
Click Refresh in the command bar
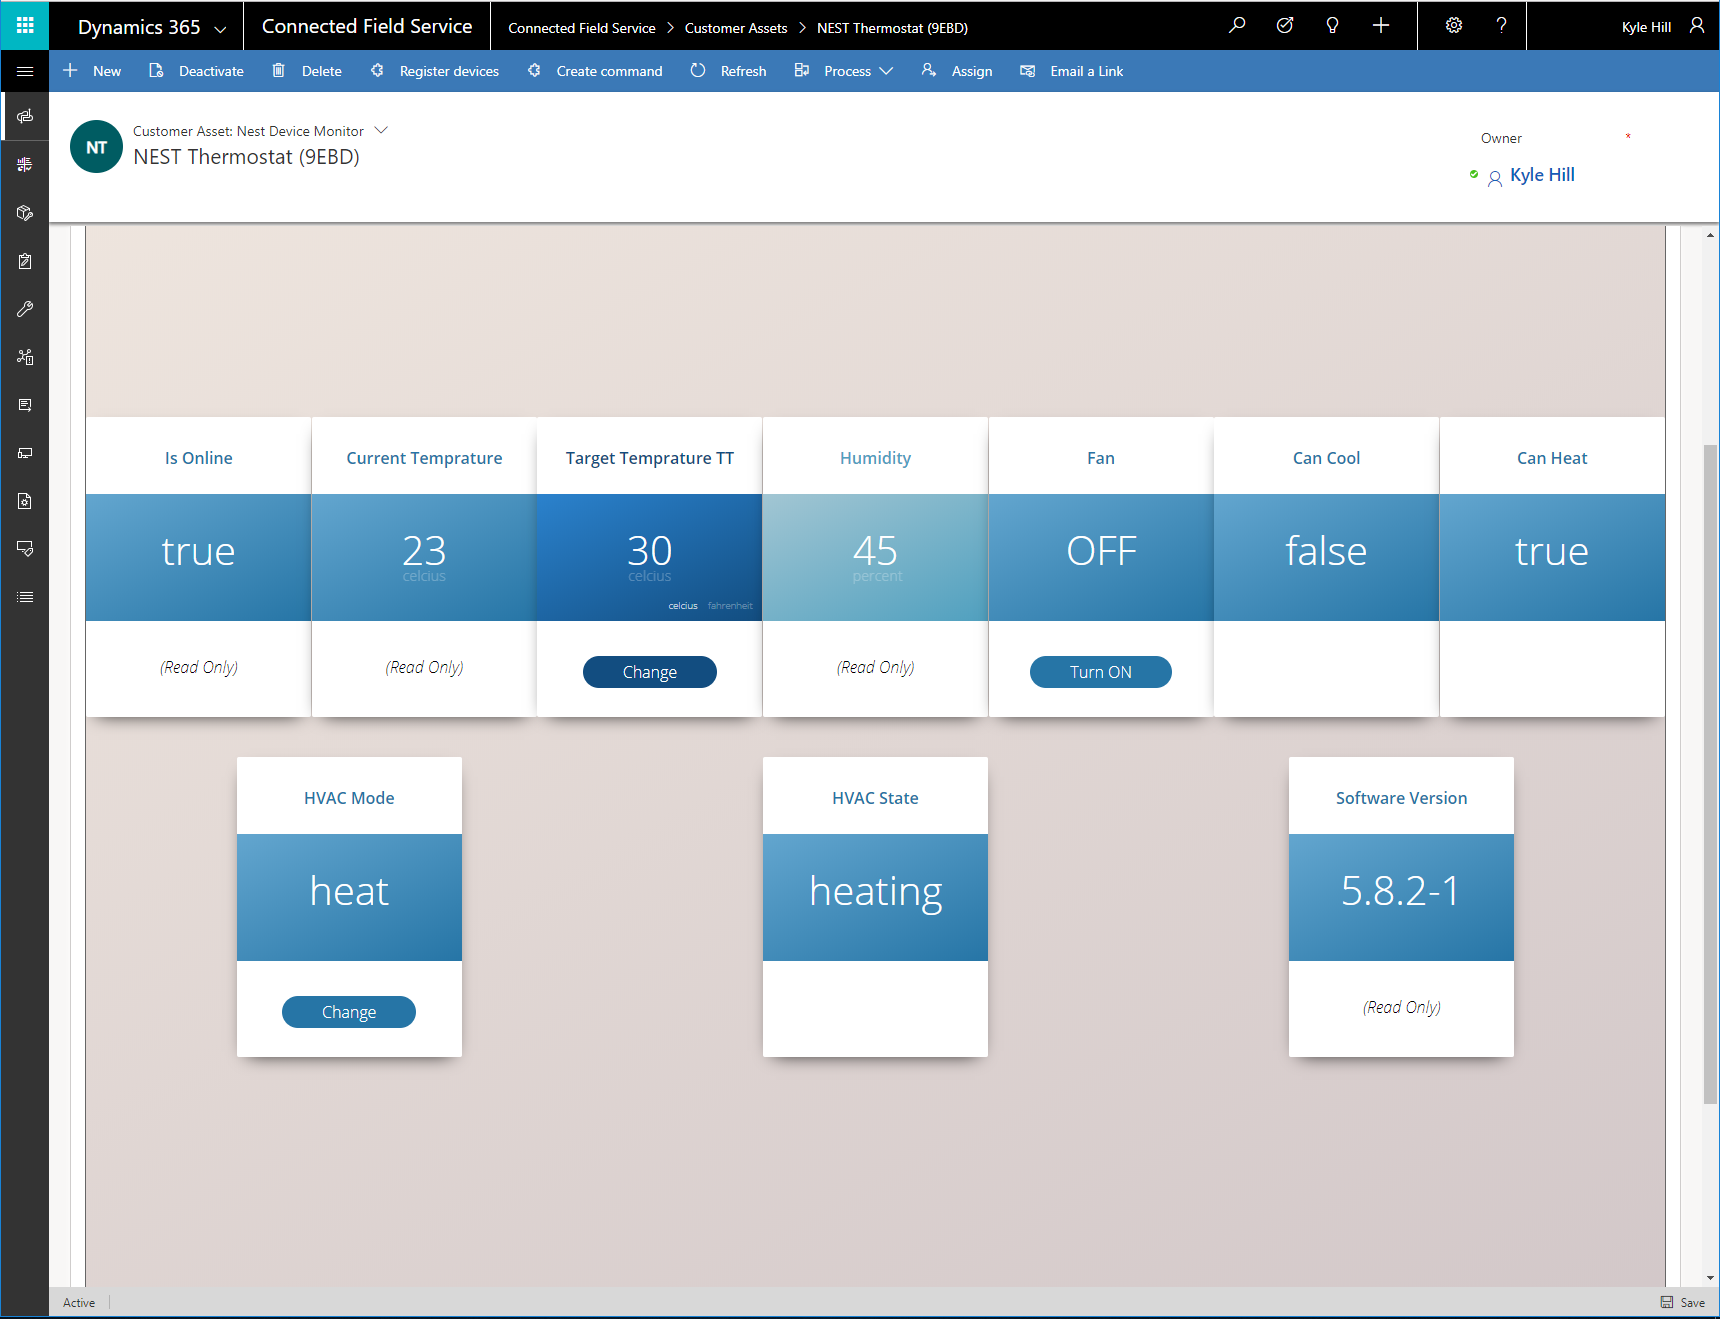click(728, 71)
